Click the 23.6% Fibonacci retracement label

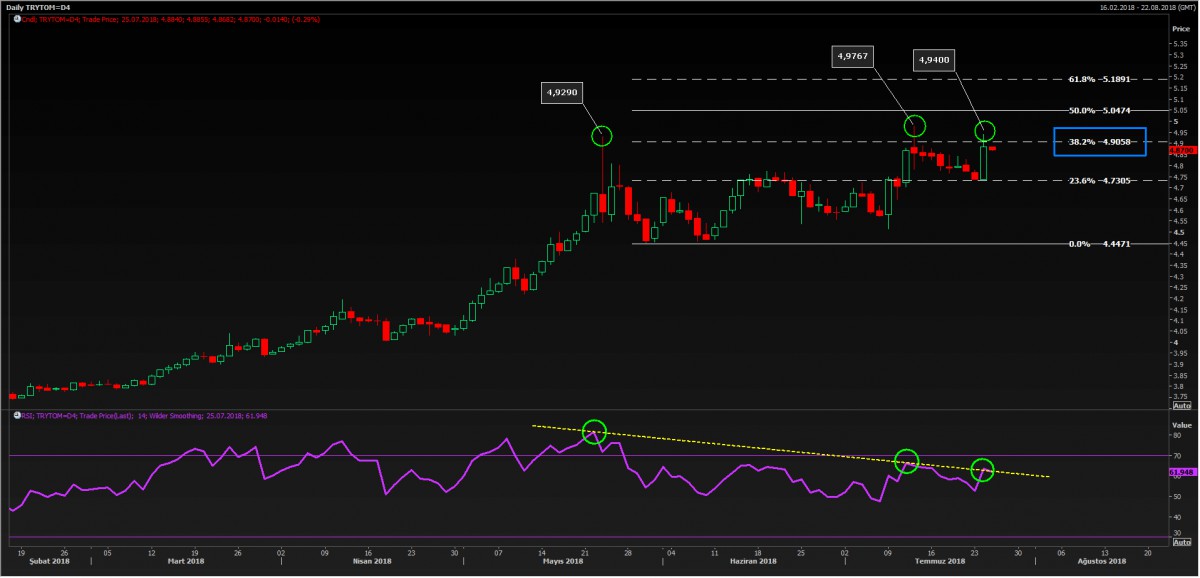coord(1100,181)
